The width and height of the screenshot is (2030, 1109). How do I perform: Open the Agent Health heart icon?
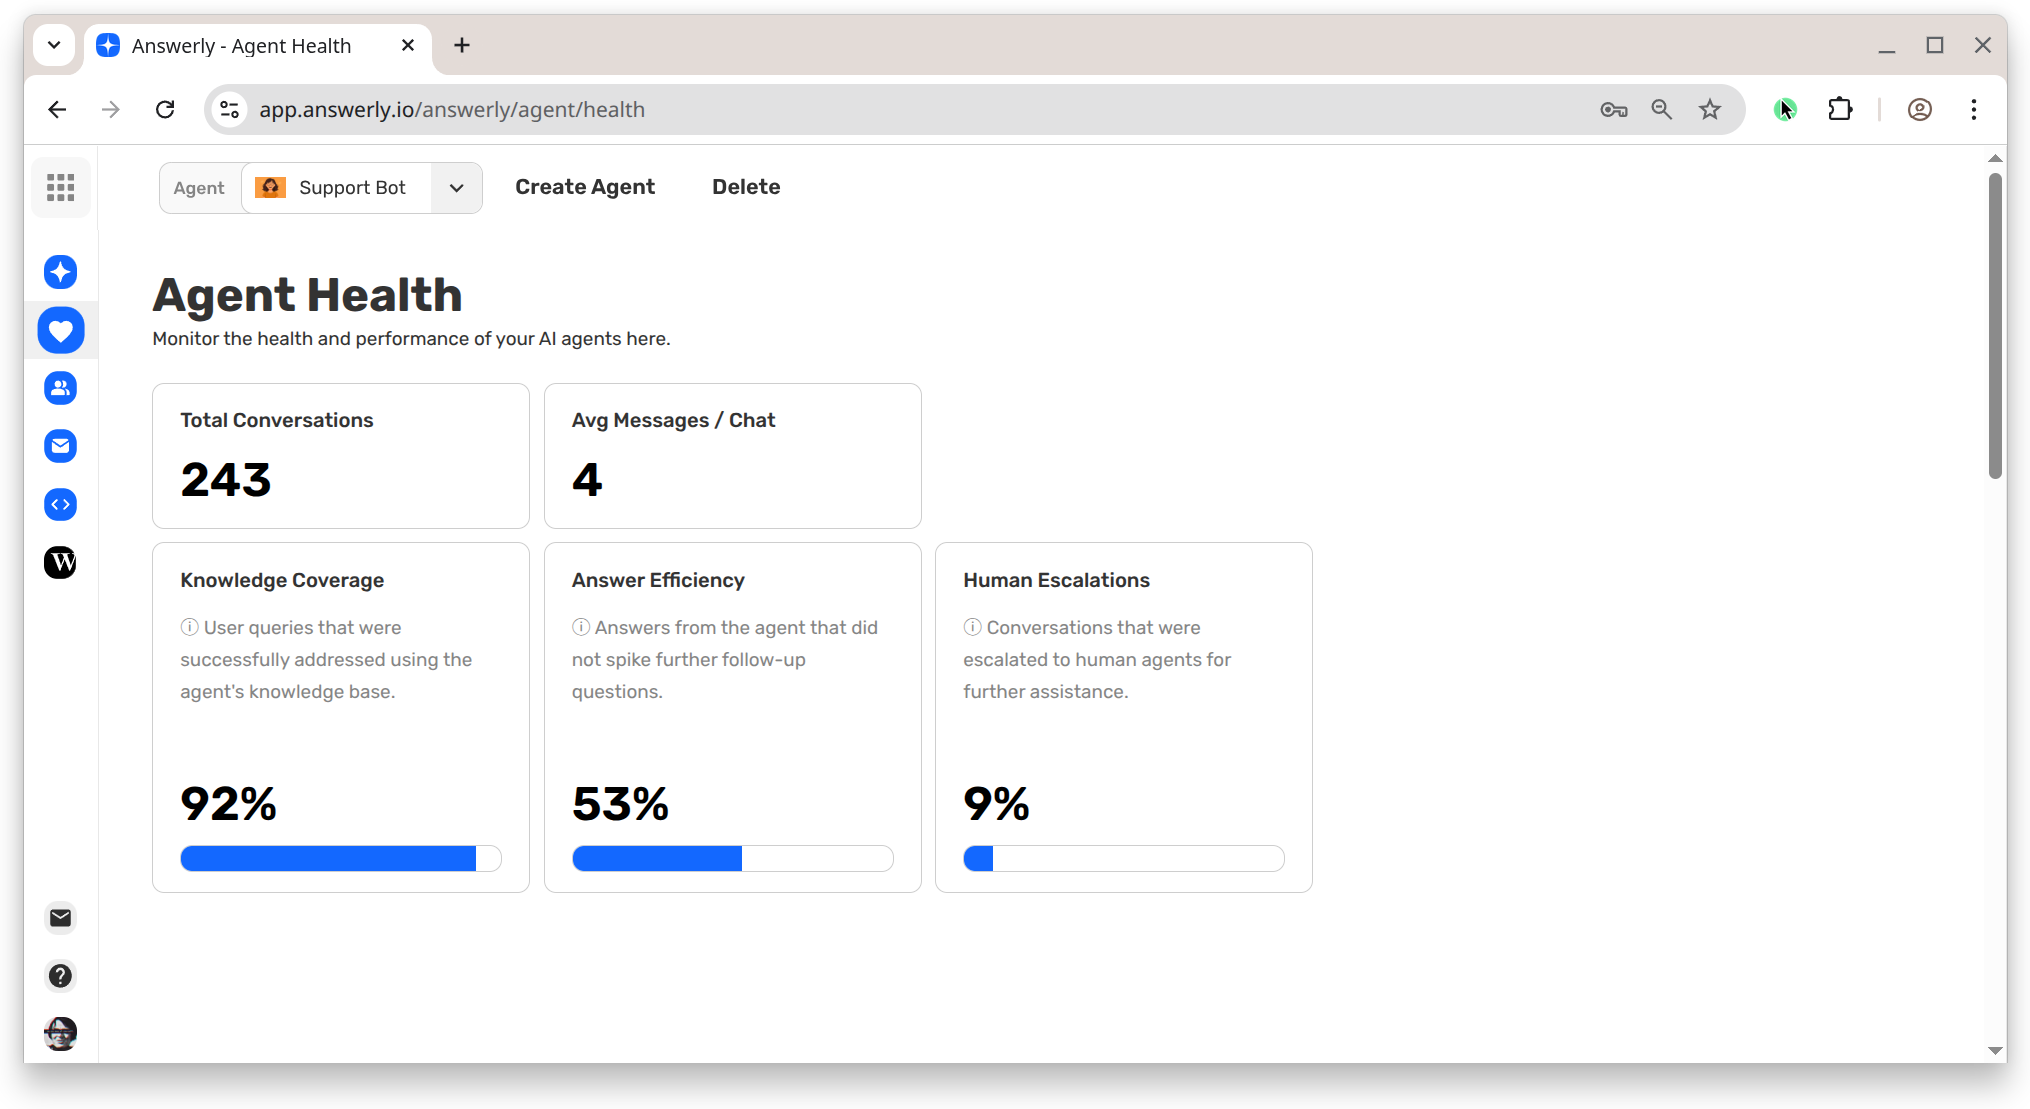click(x=61, y=330)
